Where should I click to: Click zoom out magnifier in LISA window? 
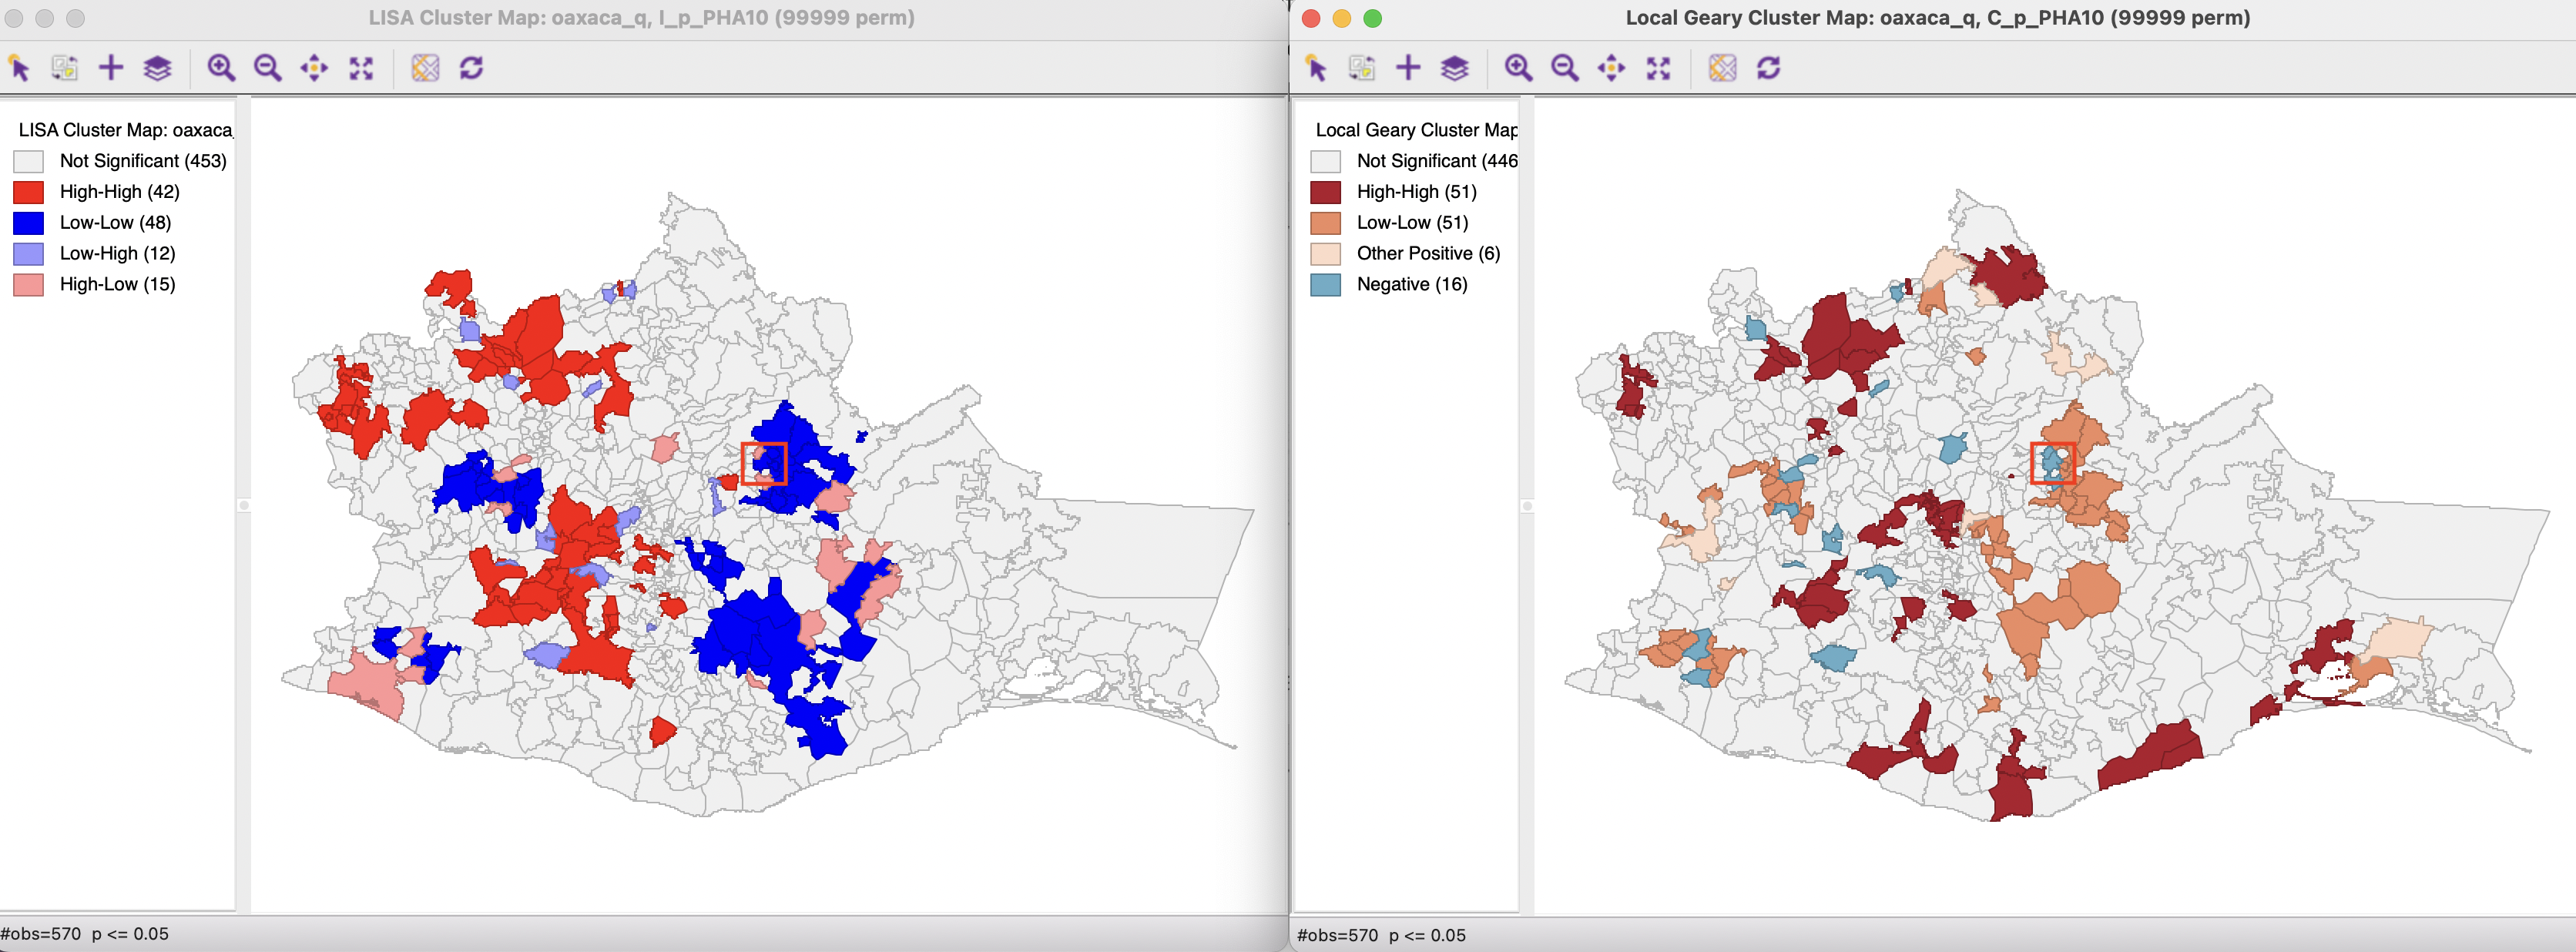click(x=267, y=68)
